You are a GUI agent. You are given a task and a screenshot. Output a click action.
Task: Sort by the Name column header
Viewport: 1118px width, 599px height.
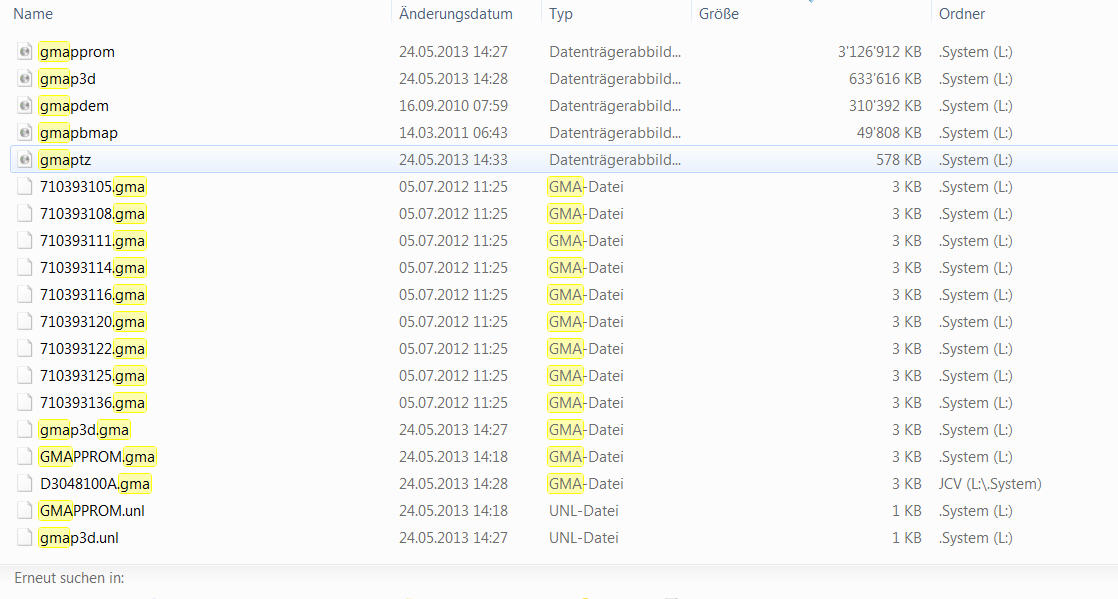(34, 14)
